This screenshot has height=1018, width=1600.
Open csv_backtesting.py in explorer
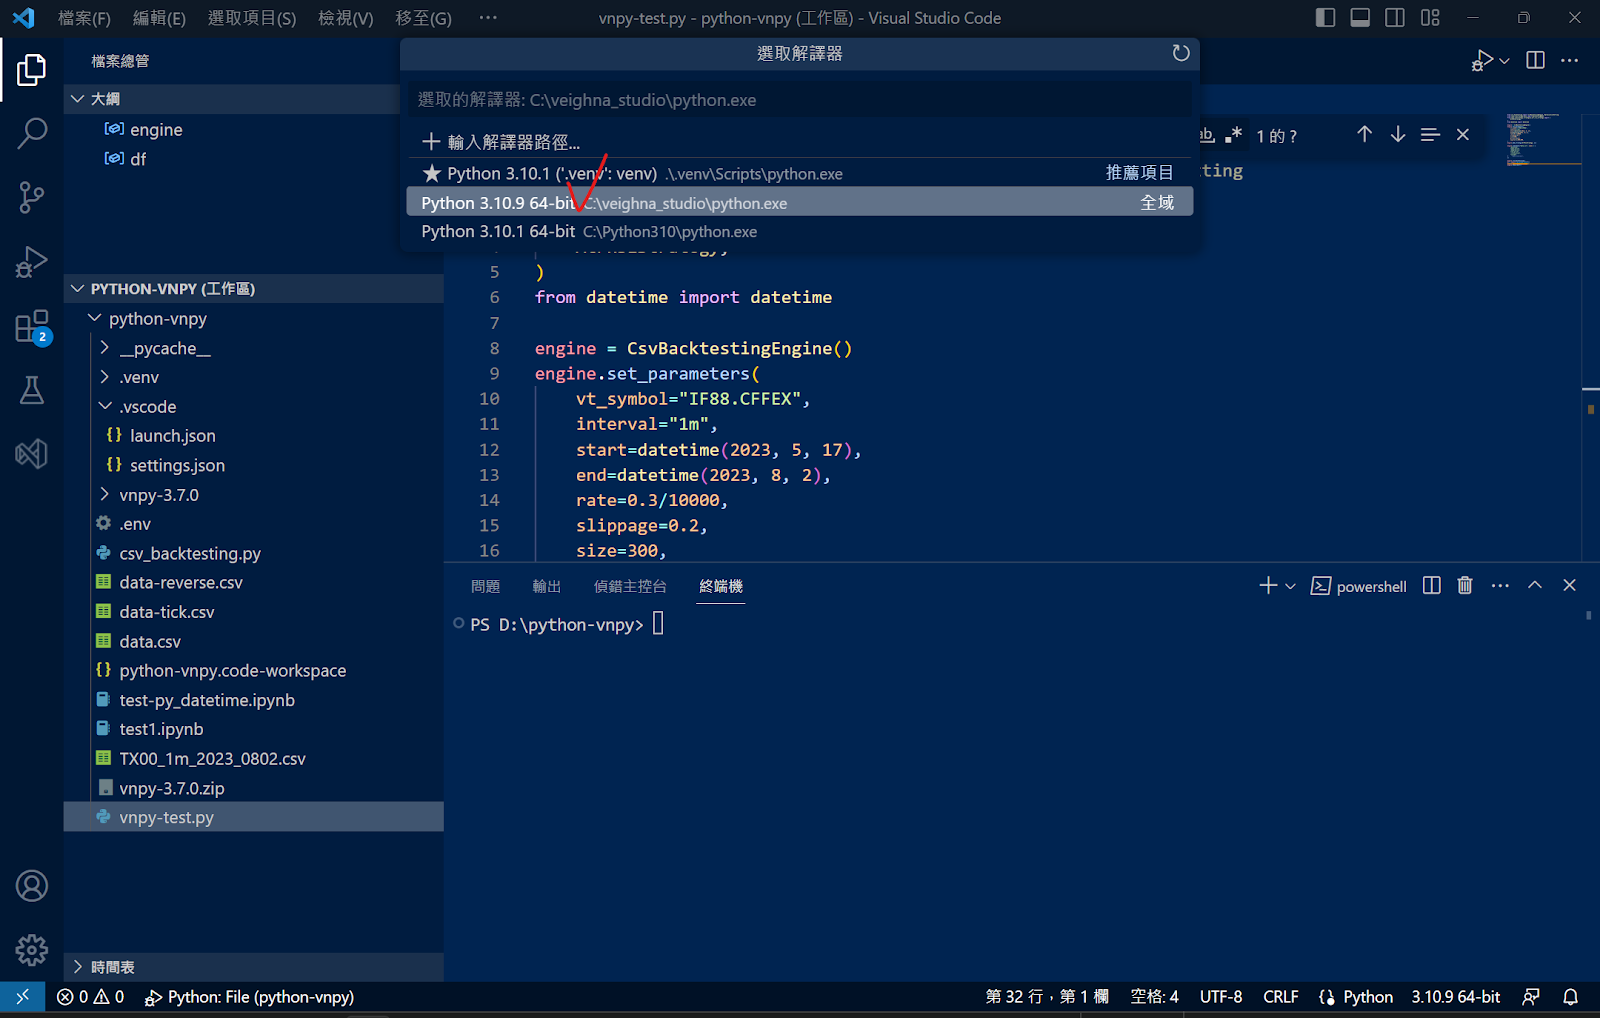point(190,553)
